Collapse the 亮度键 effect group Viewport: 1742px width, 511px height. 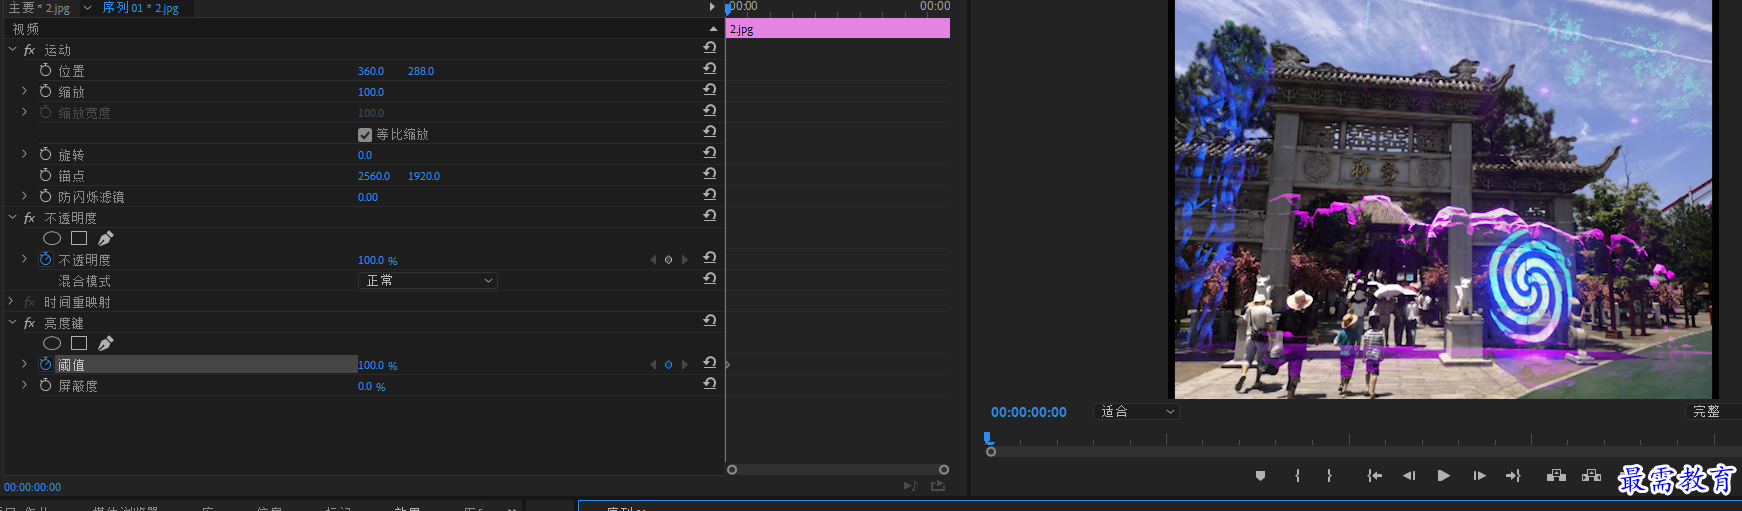coord(12,323)
